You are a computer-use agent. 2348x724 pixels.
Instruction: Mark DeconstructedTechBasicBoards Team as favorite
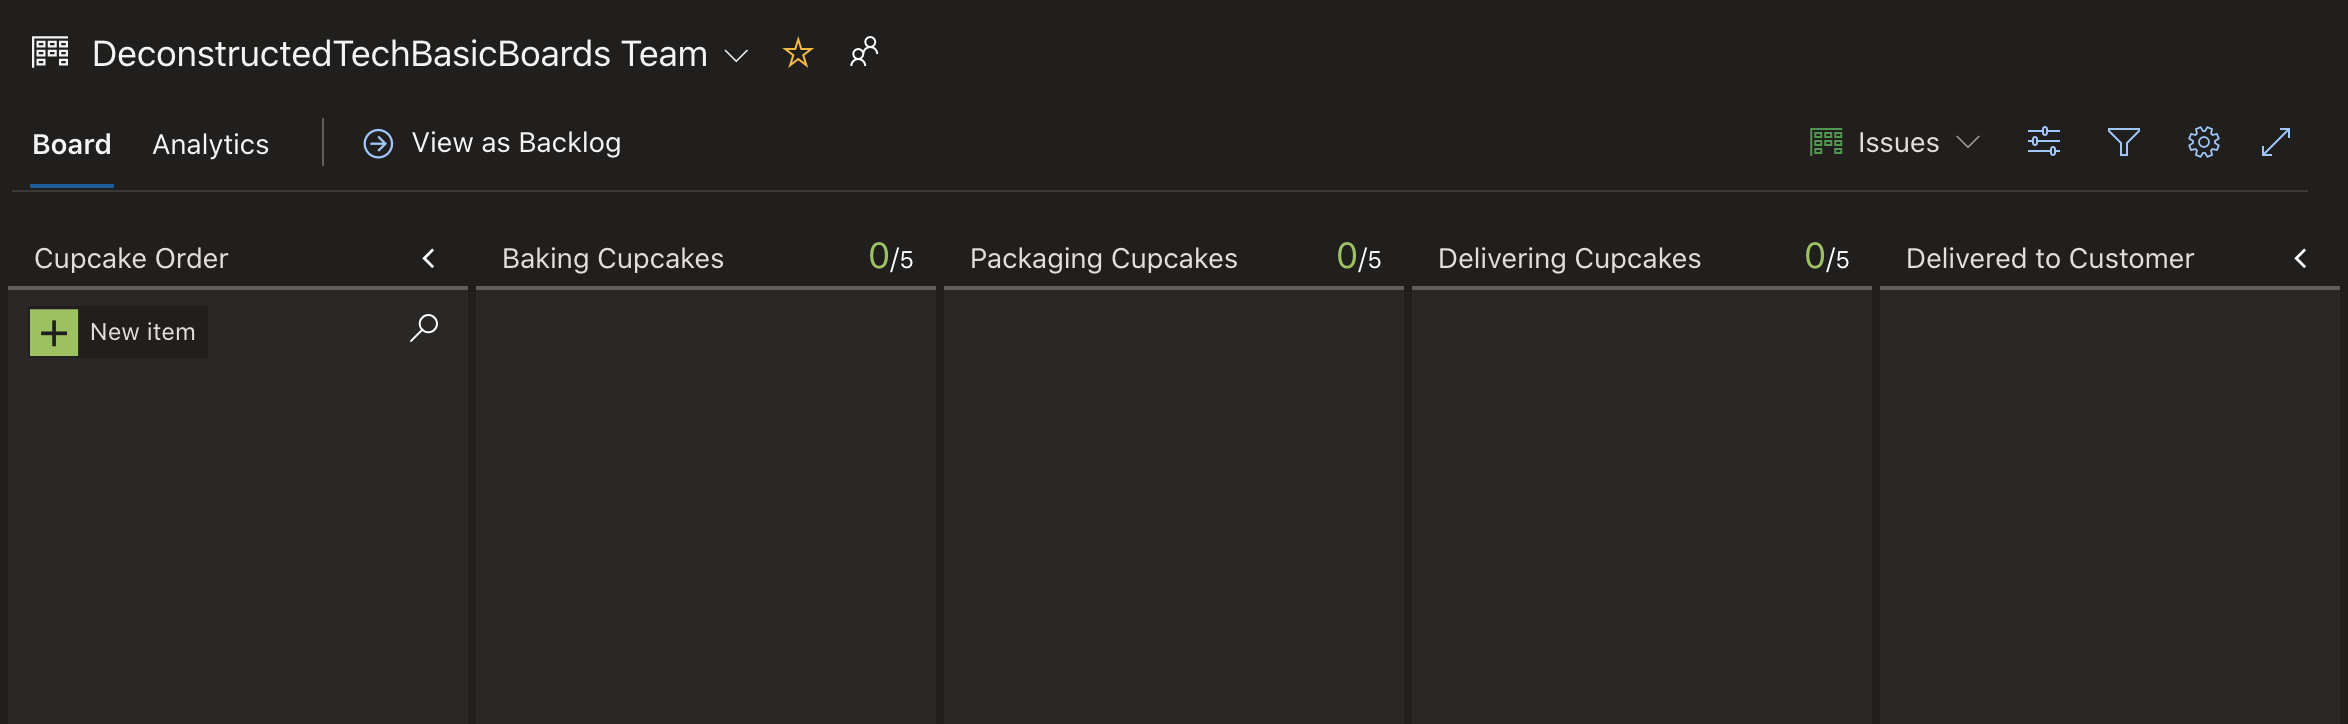[797, 52]
